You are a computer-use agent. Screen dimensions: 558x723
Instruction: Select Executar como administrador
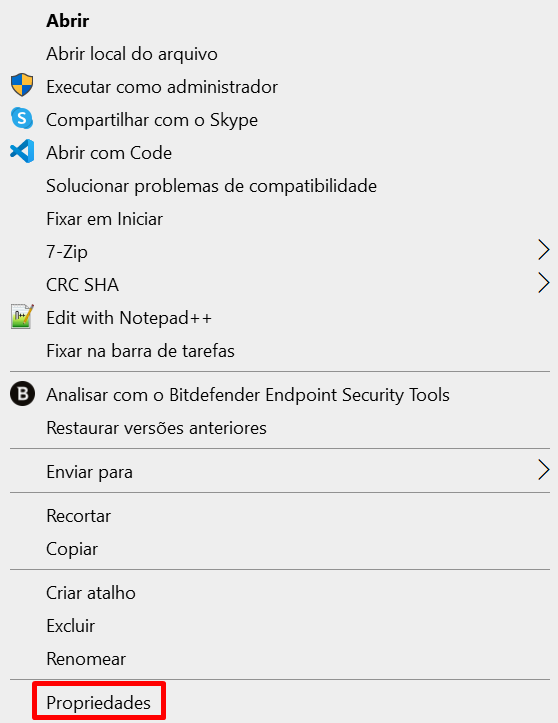coord(162,87)
